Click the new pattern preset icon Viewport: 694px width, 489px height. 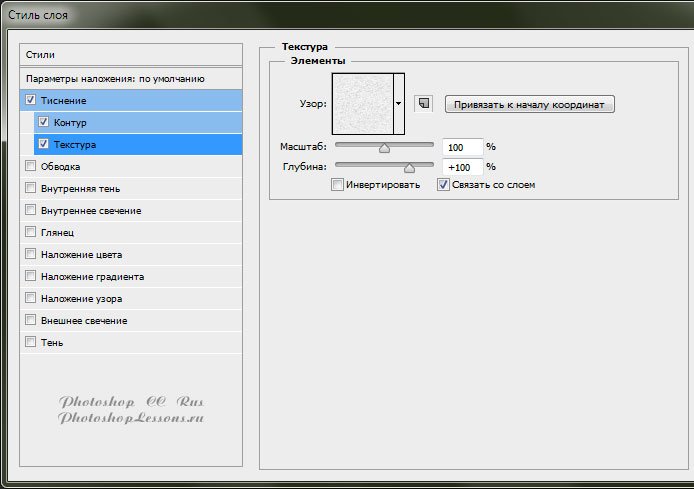pos(423,103)
